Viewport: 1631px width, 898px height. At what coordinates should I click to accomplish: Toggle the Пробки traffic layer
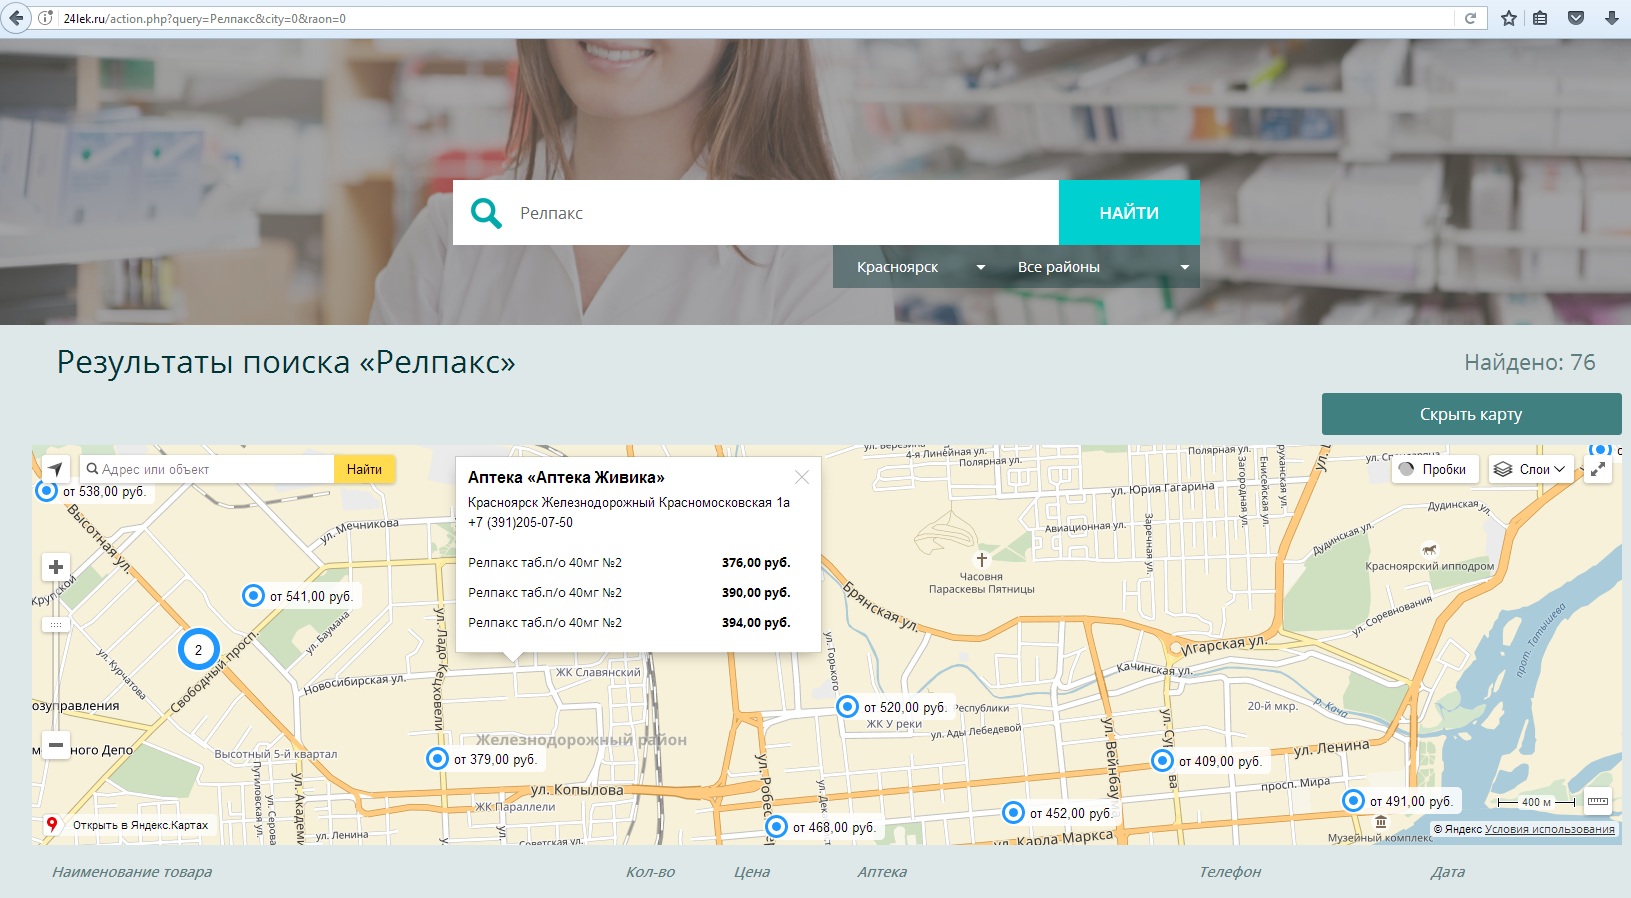click(1435, 469)
